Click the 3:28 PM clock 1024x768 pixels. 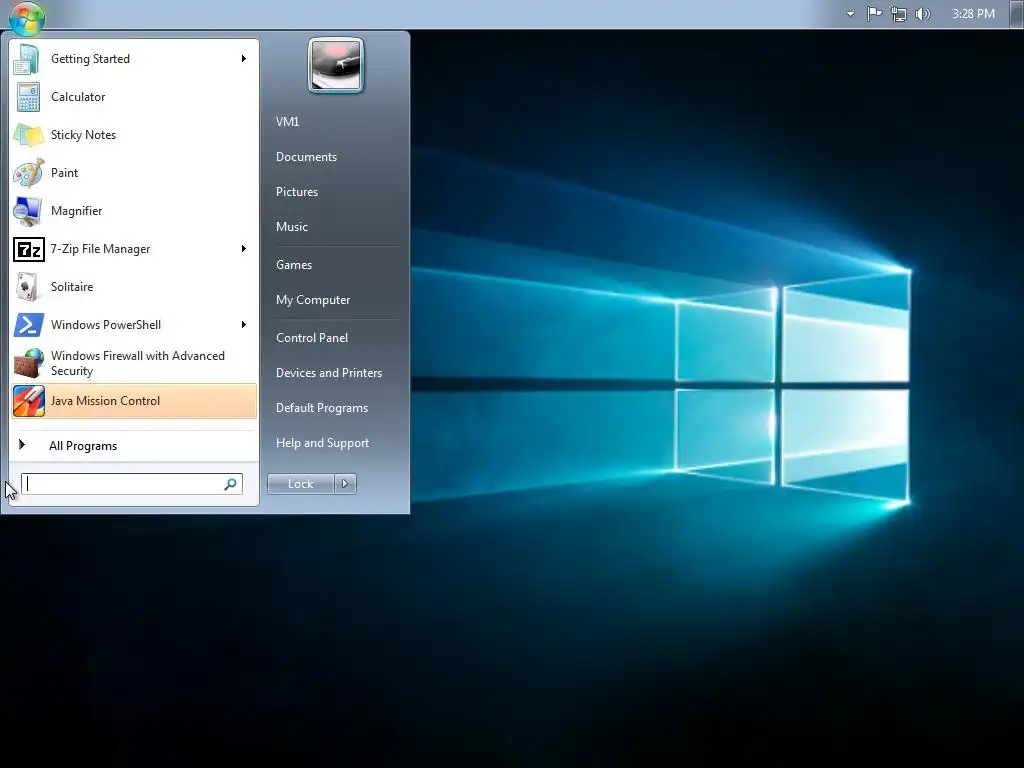[x=973, y=14]
